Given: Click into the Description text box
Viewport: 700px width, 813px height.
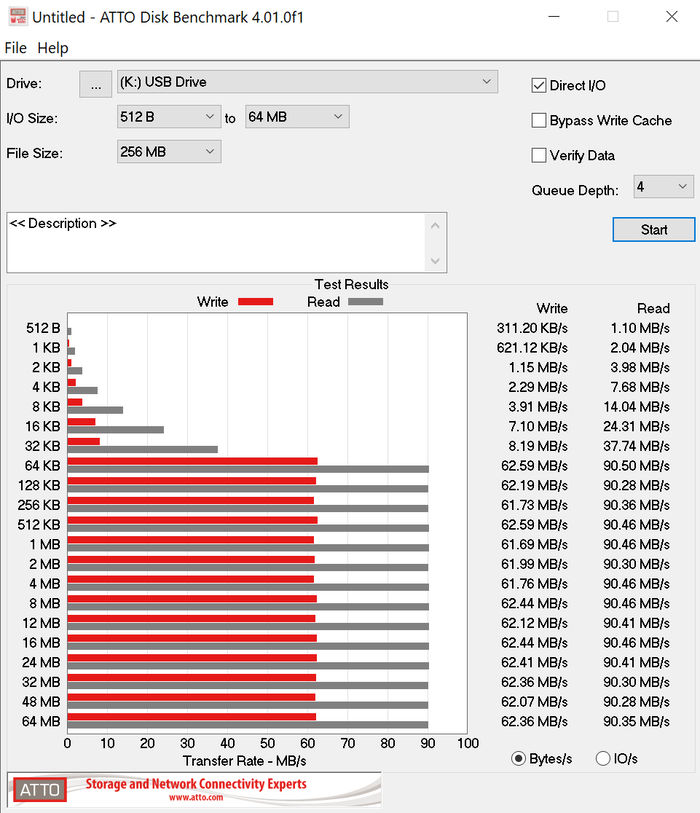Looking at the screenshot, I should pos(217,242).
